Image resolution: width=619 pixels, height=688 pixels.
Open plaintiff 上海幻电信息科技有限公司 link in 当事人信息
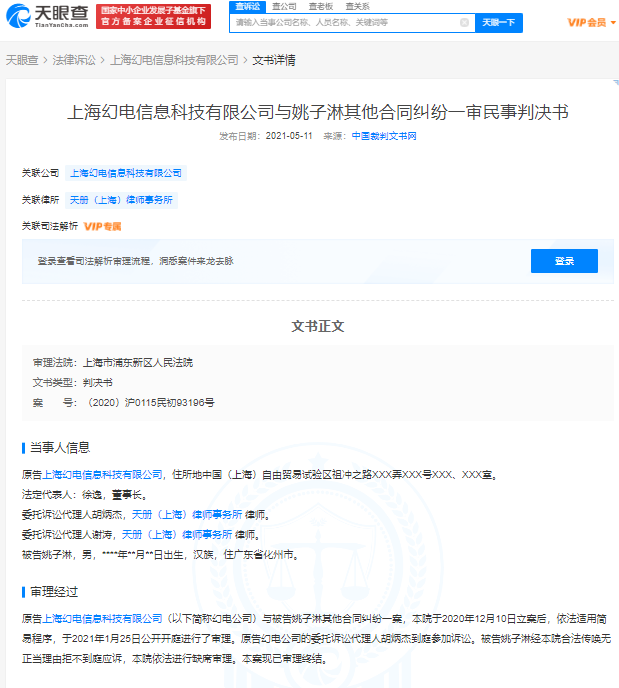tap(103, 474)
